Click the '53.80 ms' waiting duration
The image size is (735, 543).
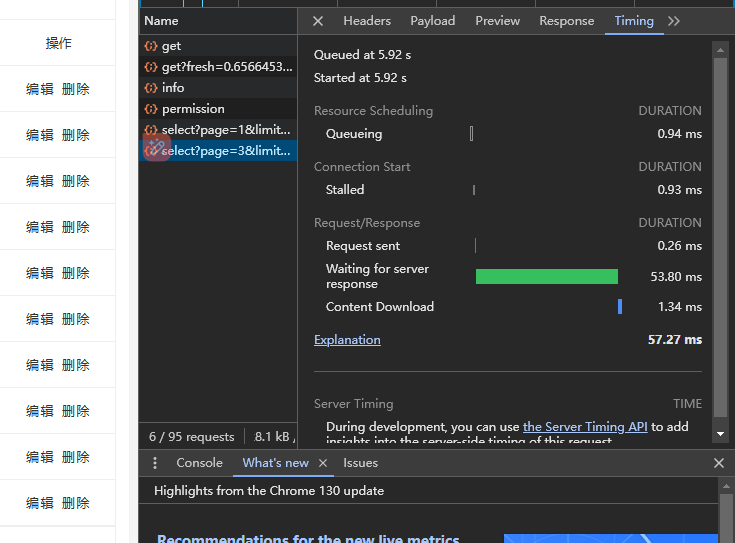click(x=676, y=277)
